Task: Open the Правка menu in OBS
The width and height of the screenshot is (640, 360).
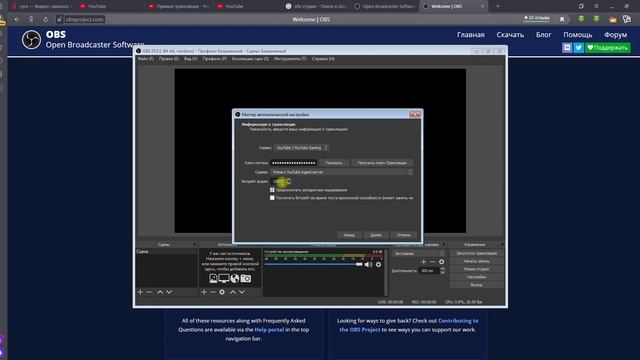Action: tap(169, 59)
